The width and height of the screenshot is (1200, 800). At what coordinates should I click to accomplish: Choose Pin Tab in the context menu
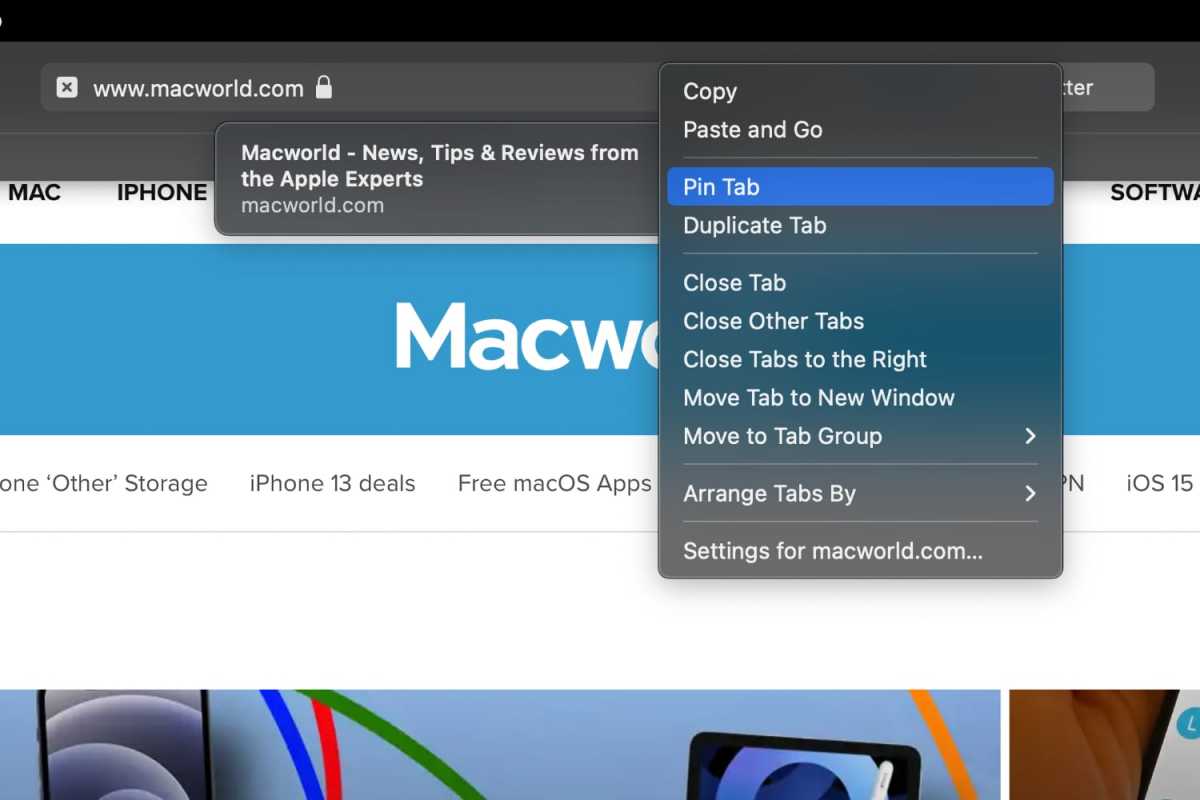tap(860, 187)
